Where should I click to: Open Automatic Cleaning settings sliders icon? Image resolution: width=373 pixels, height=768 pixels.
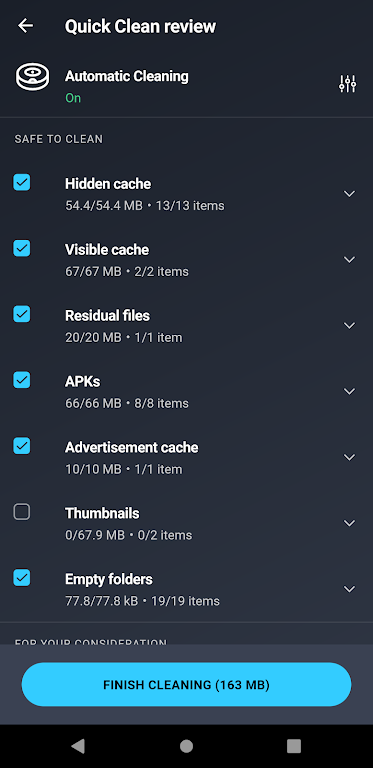348,84
